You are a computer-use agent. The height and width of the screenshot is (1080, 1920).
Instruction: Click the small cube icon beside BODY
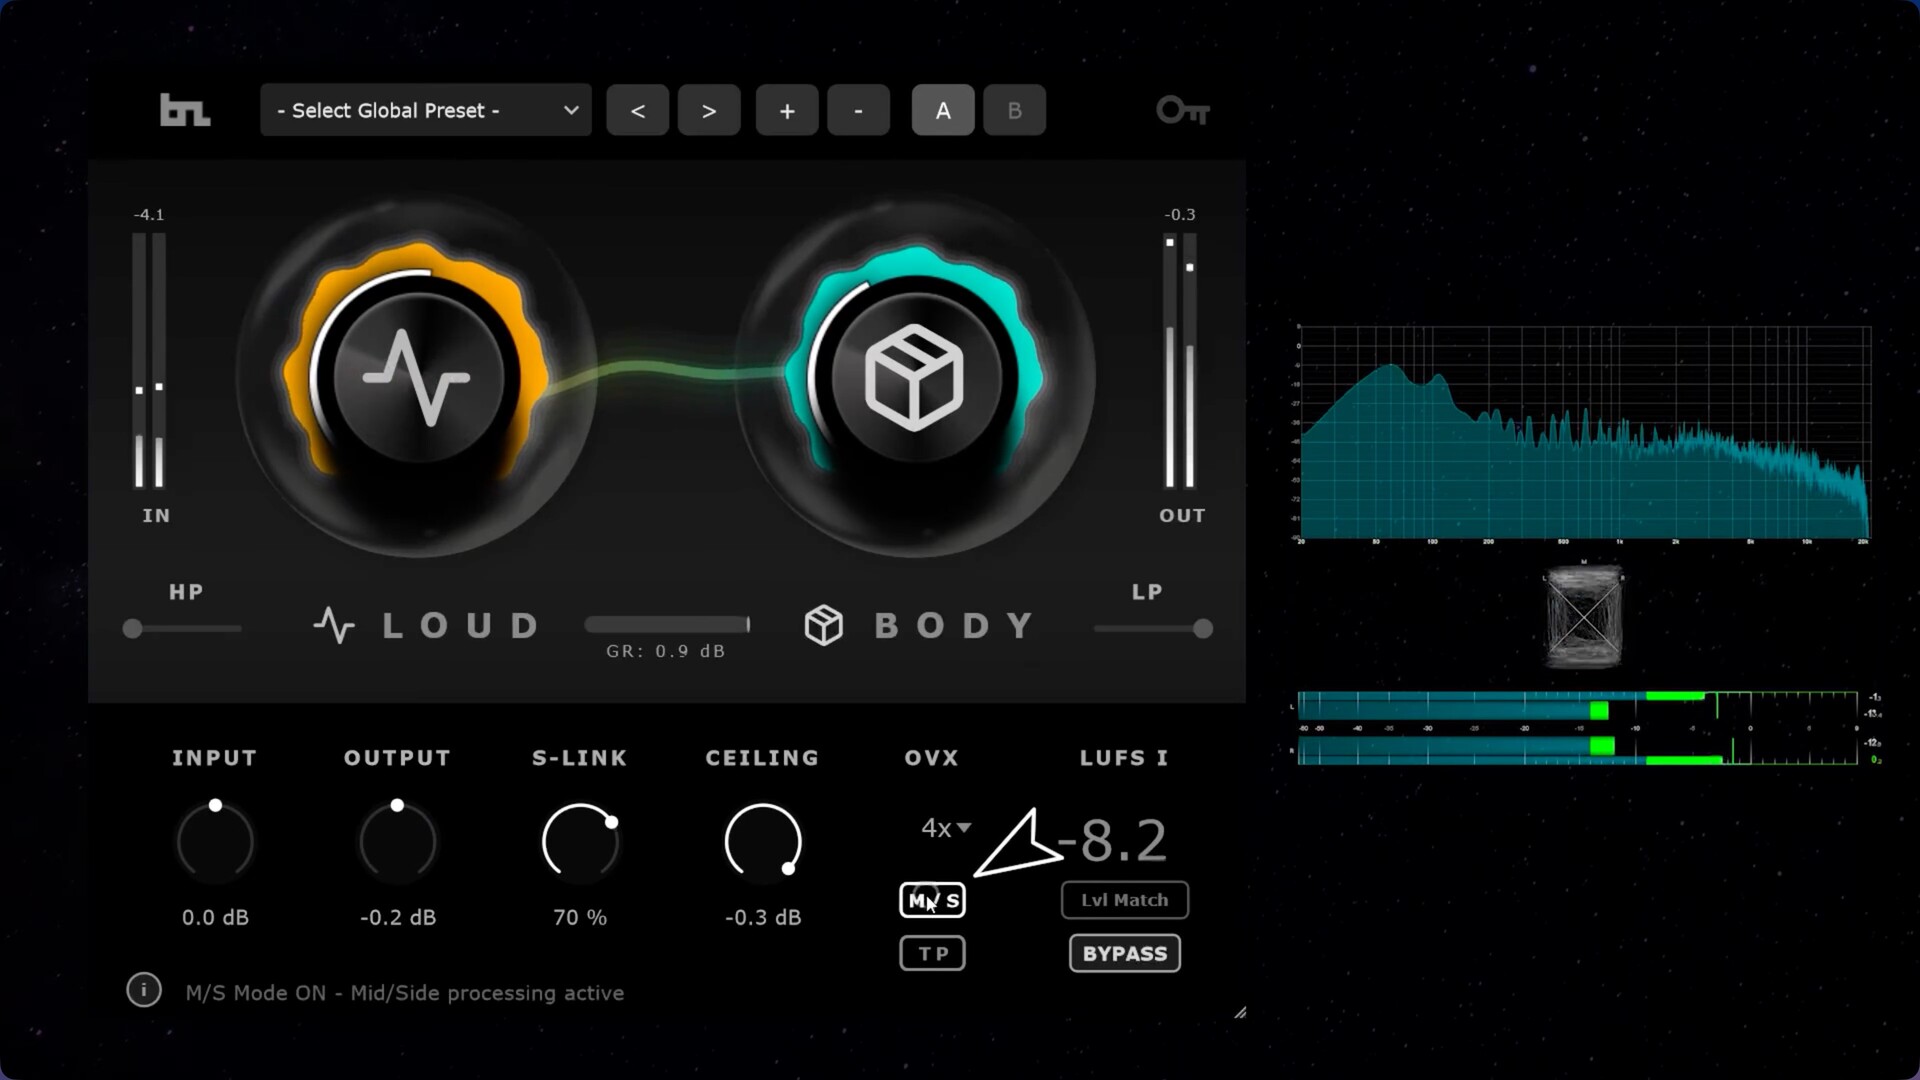(x=824, y=626)
